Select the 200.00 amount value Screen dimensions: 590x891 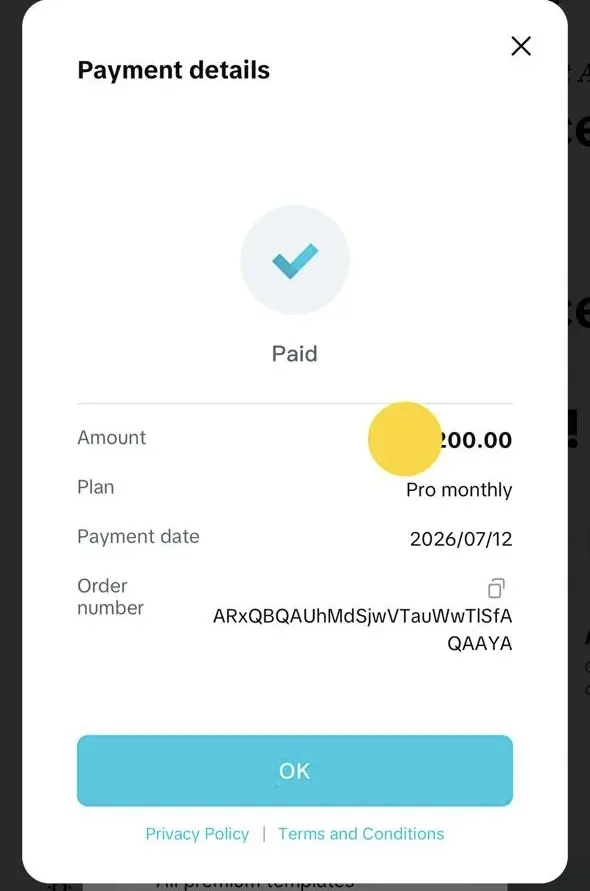coord(475,440)
